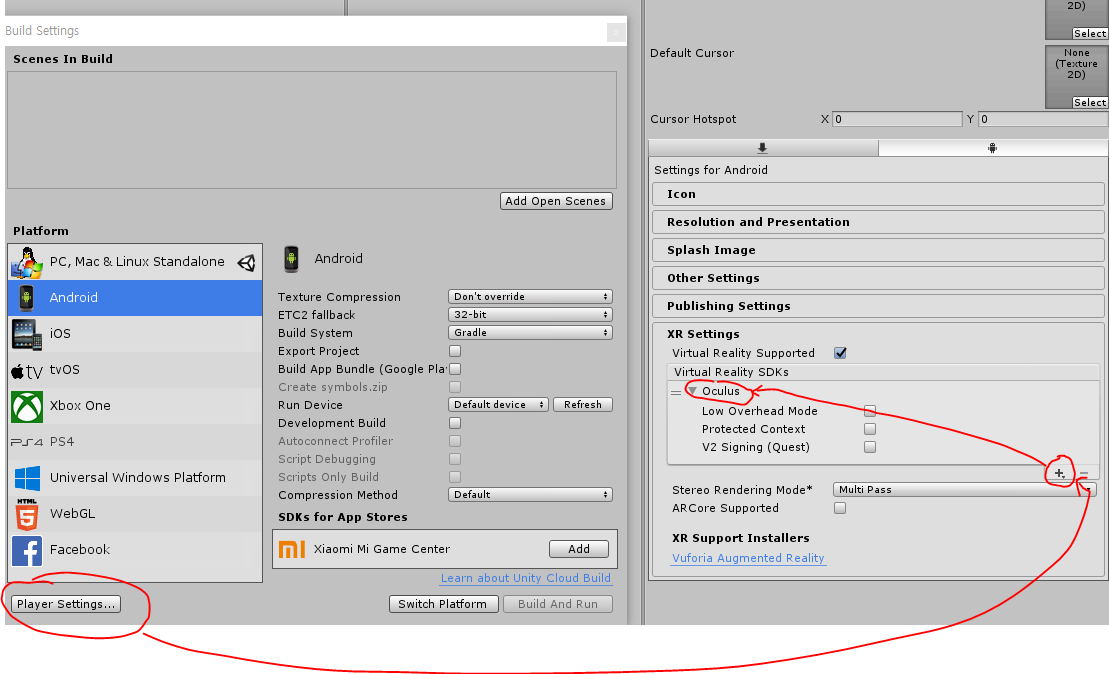Screen dimensions: 1109x674
Task: Click the iOS devices icon
Action: click(x=27, y=334)
